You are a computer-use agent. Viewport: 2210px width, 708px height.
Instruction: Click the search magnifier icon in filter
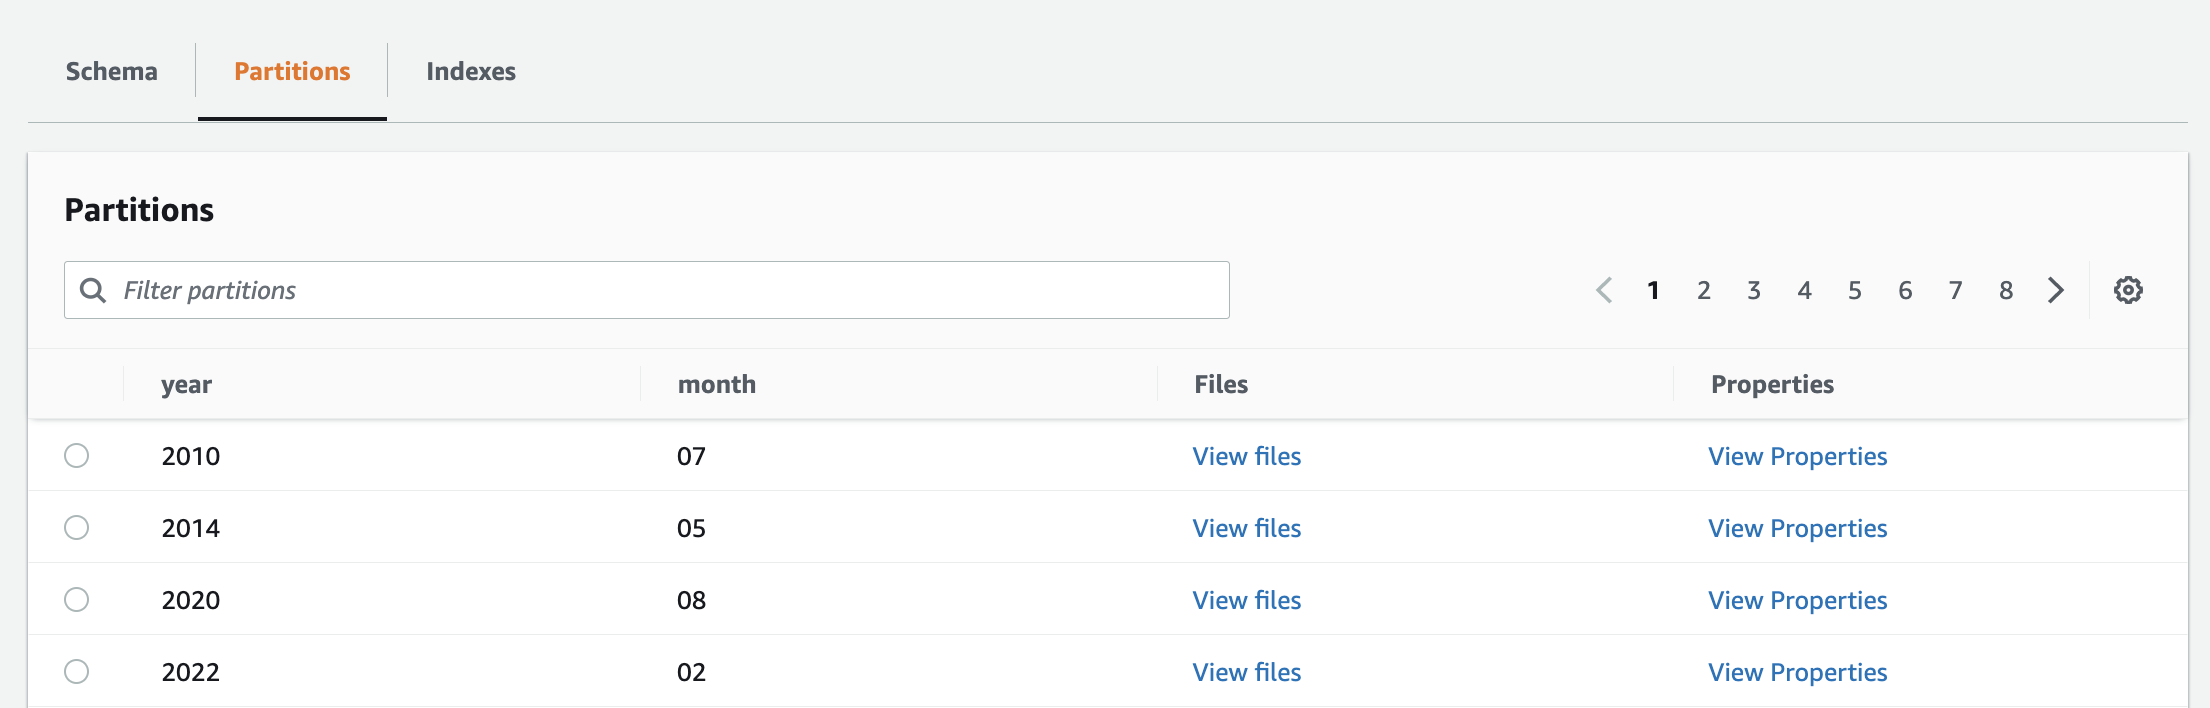[93, 290]
